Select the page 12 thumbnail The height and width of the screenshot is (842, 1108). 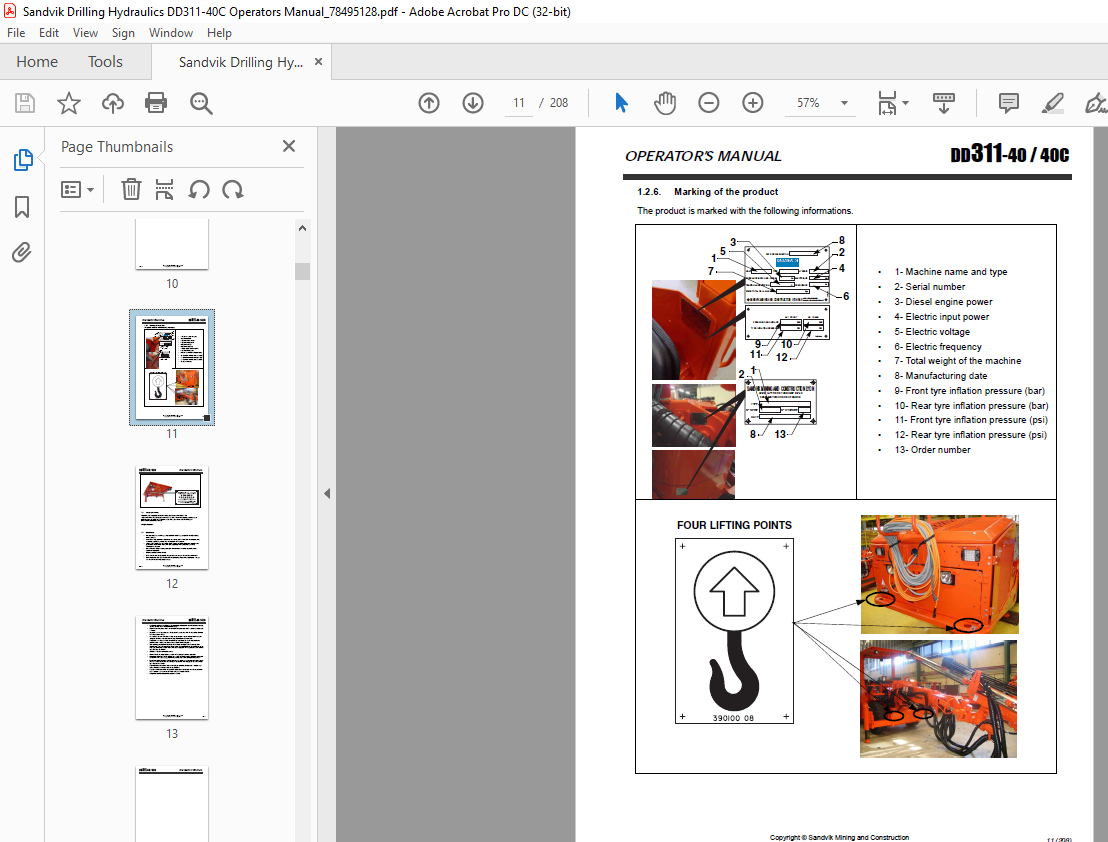click(x=172, y=517)
